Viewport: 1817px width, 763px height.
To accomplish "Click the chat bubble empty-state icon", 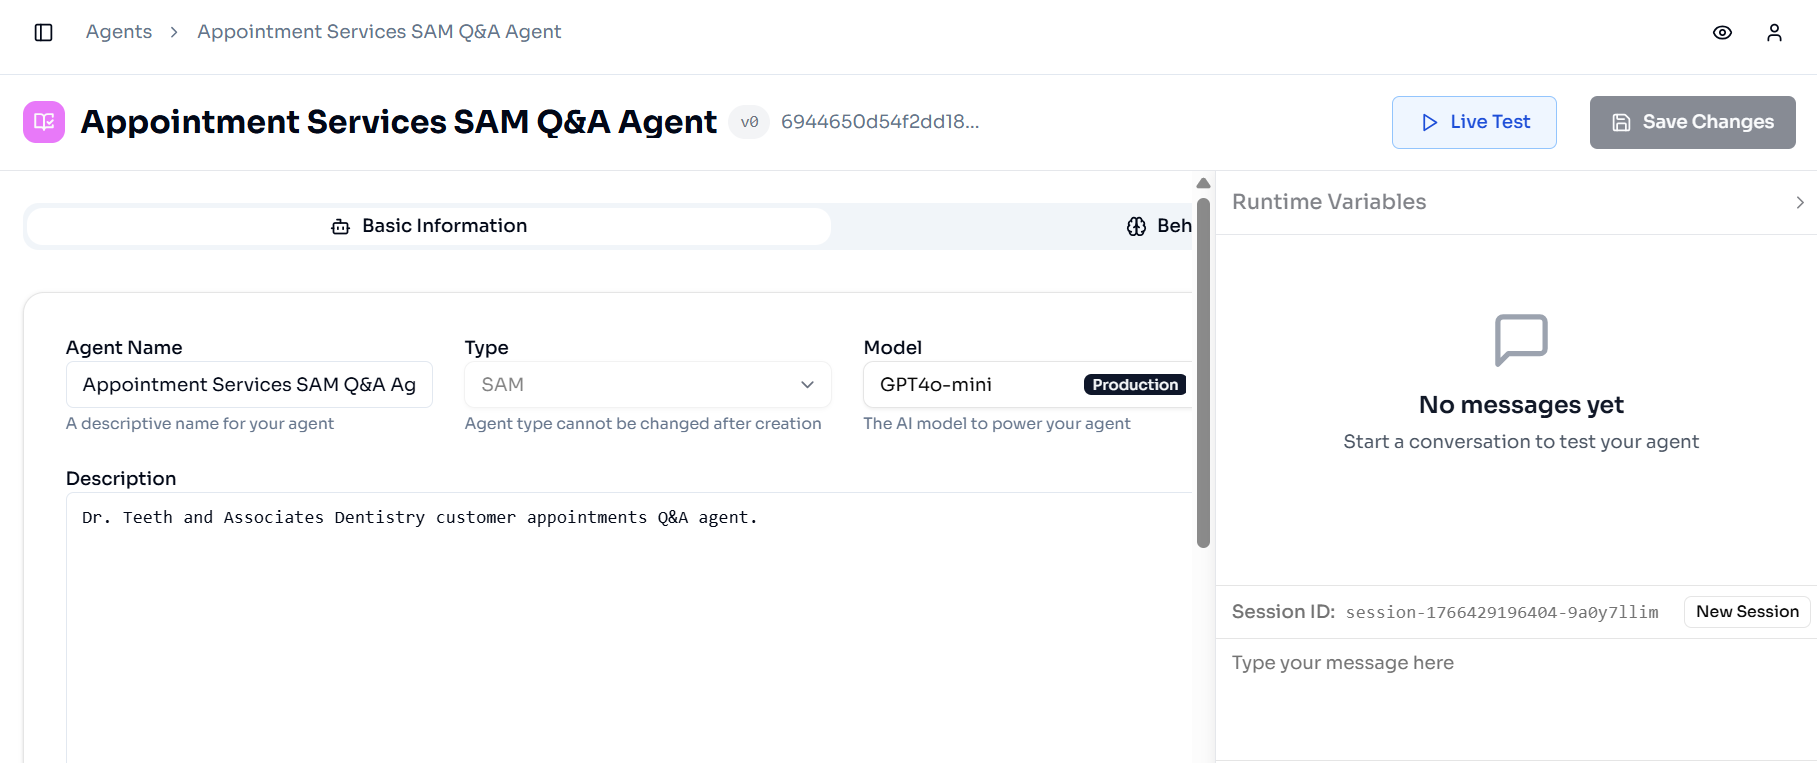I will click(1521, 340).
